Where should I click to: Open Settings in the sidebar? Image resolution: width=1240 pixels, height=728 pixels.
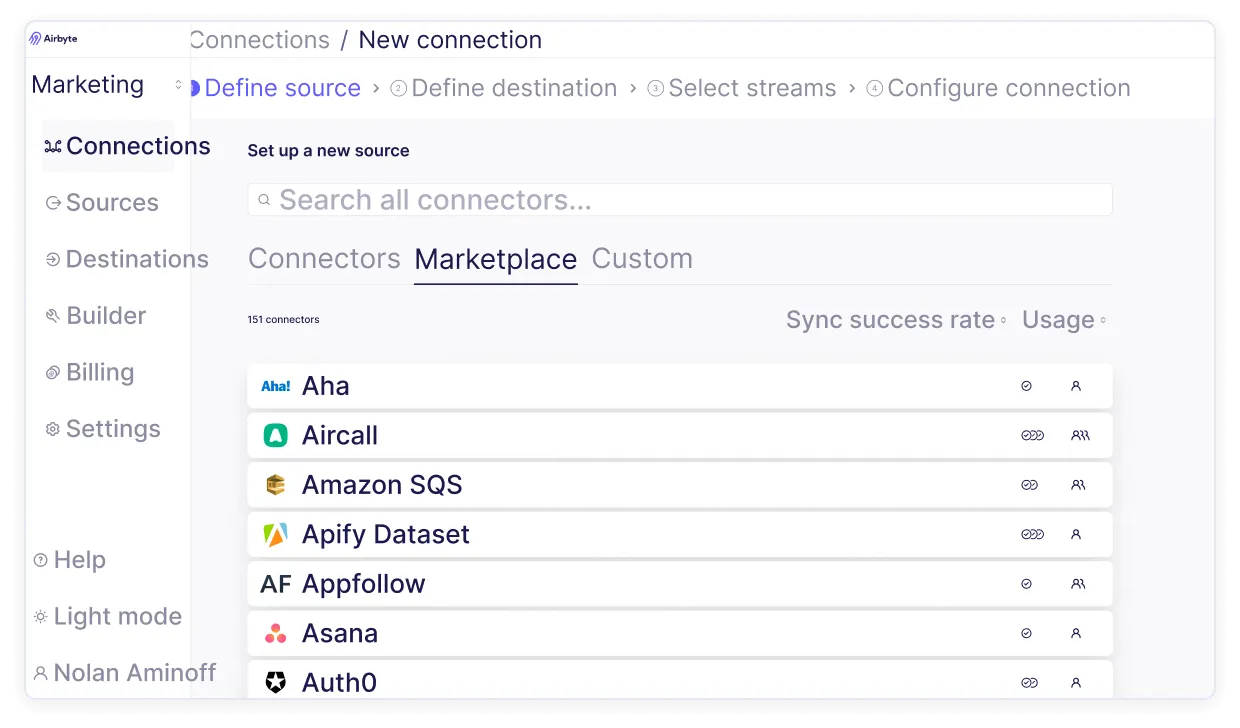[x=103, y=429]
